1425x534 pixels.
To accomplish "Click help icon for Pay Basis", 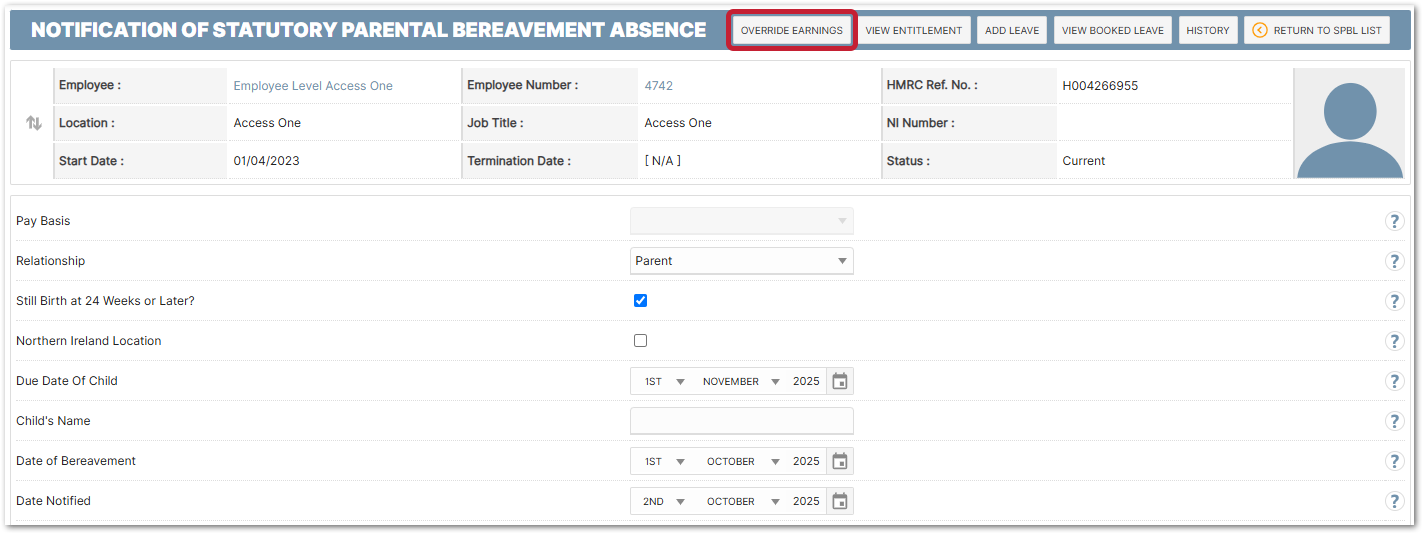I will 1394,221.
